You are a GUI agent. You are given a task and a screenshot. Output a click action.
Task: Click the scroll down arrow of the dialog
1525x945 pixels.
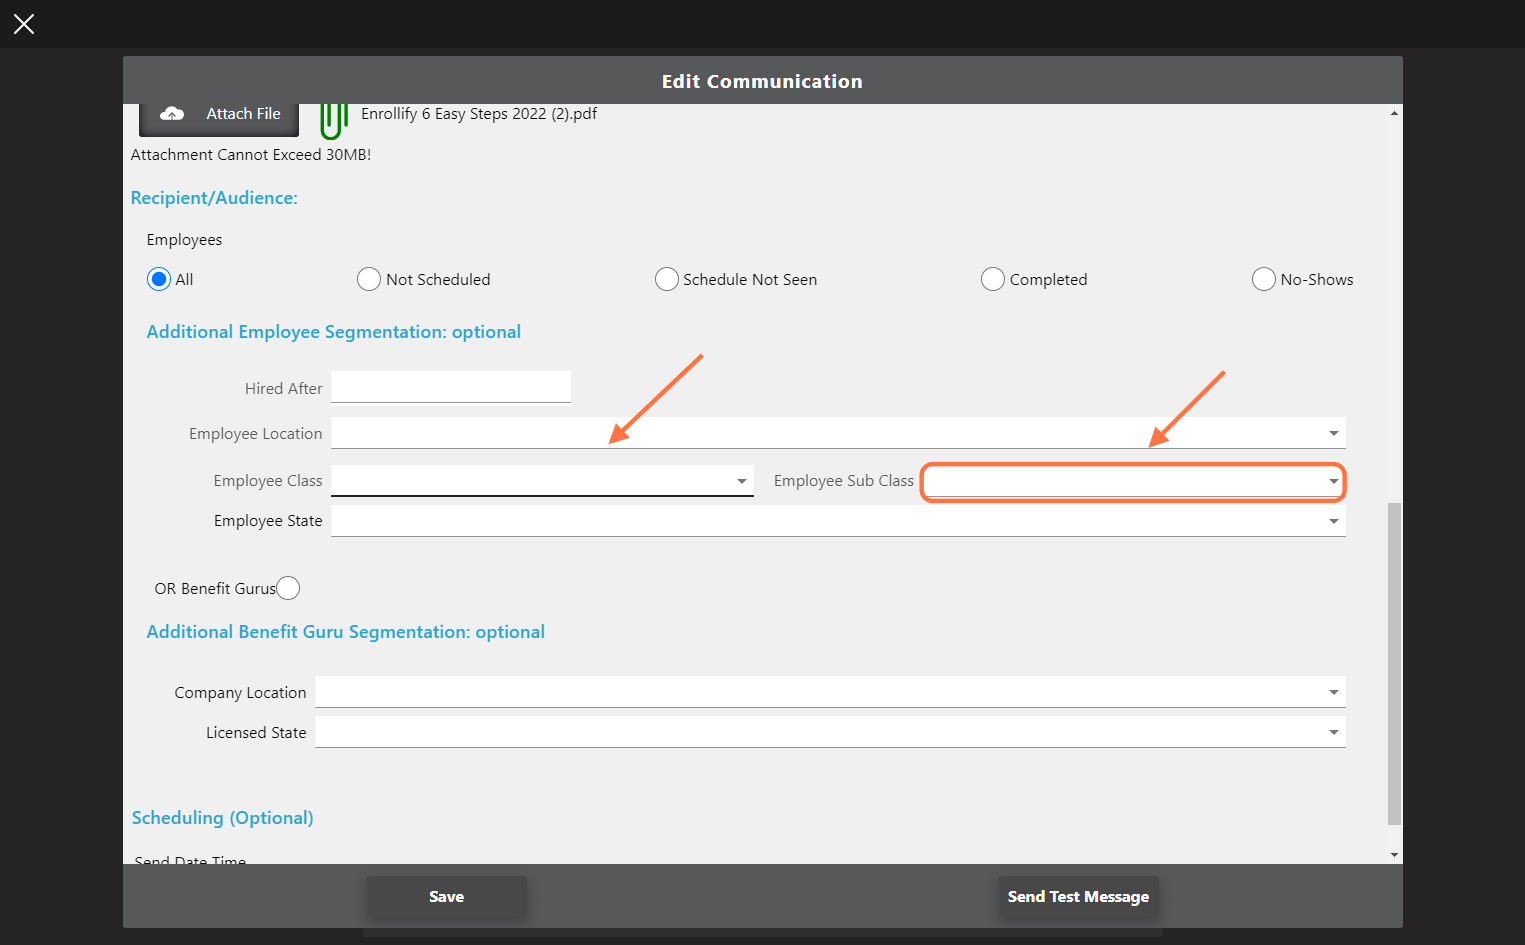pyautogui.click(x=1394, y=855)
